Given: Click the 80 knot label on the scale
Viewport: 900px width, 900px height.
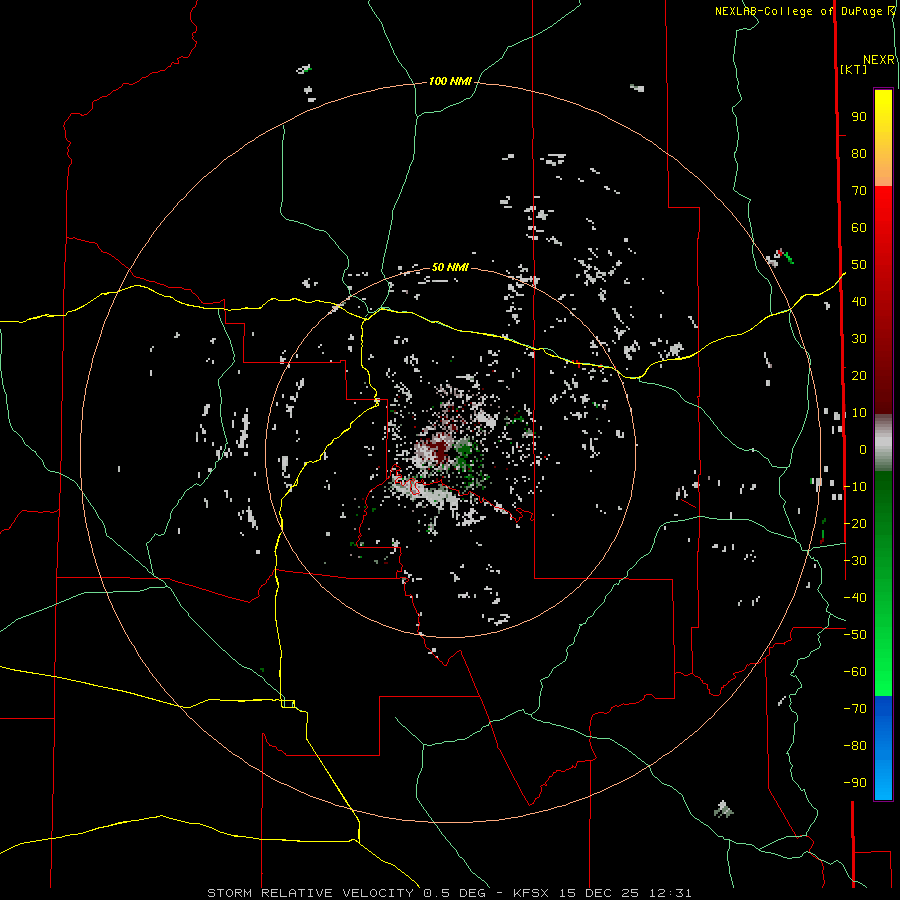Looking at the screenshot, I should (x=859, y=154).
